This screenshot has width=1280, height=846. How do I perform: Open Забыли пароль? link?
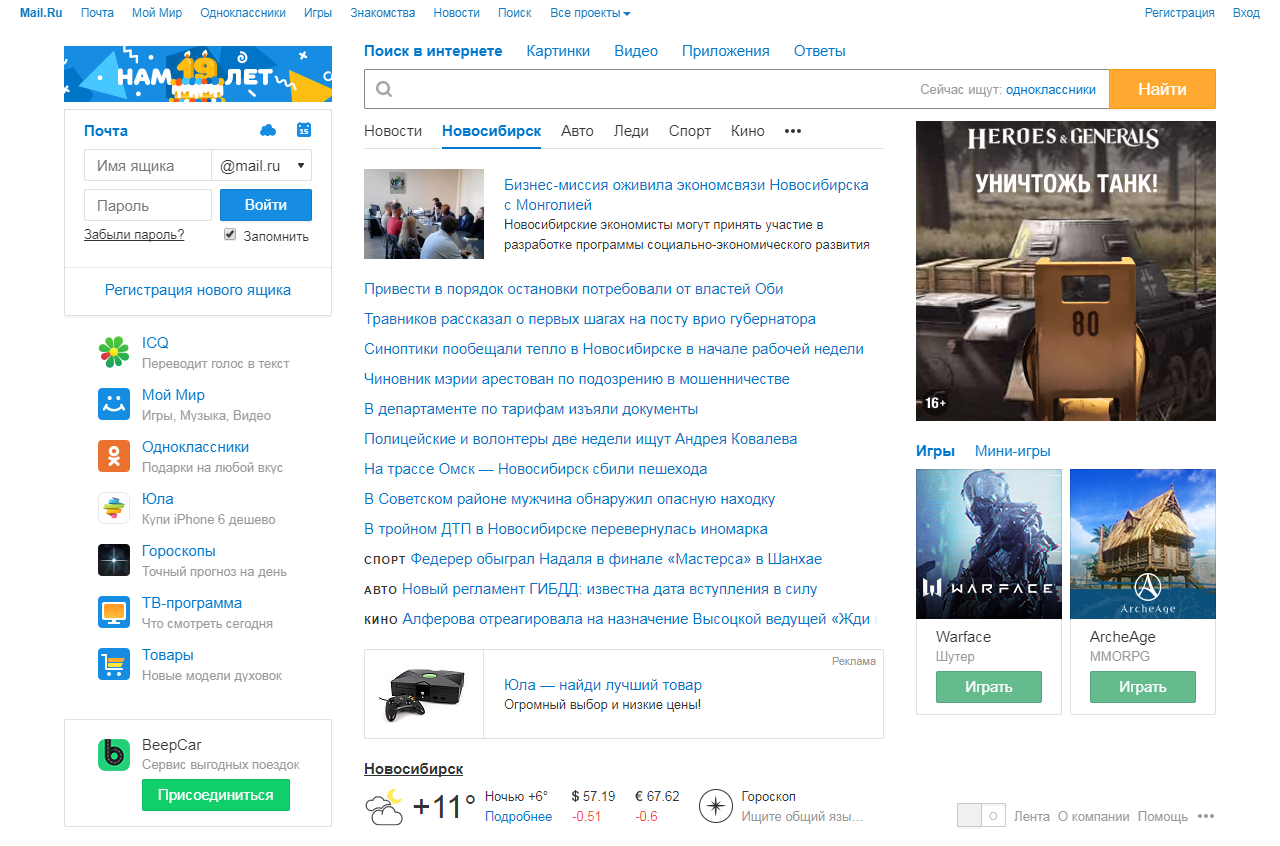pyautogui.click(x=134, y=235)
